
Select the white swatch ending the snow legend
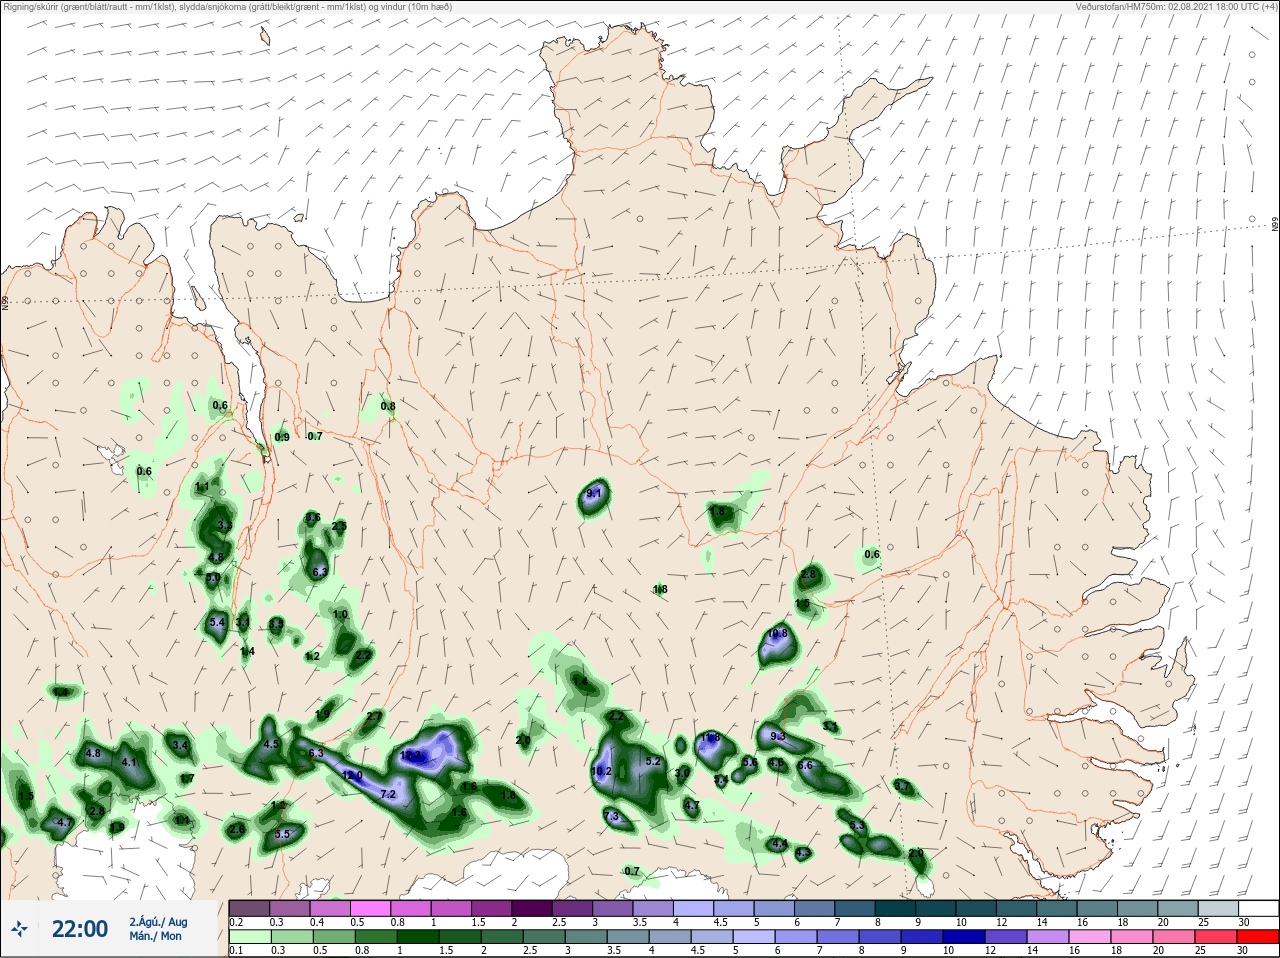(x=1257, y=908)
